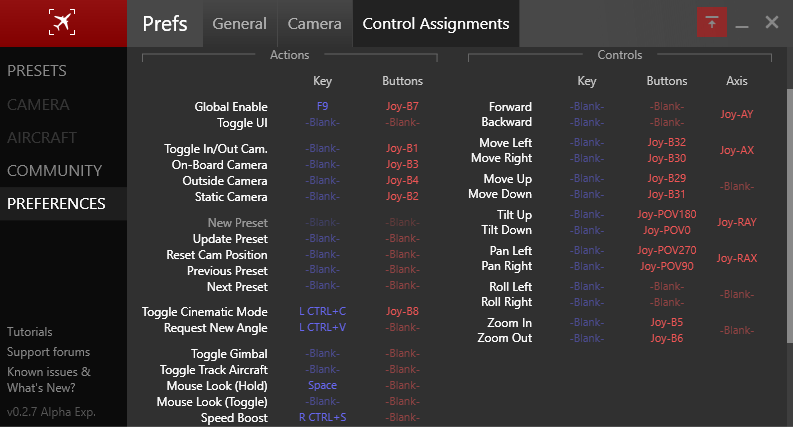Edit Joy-AX axis for Move Left/Right
The image size is (793, 427).
737,150
